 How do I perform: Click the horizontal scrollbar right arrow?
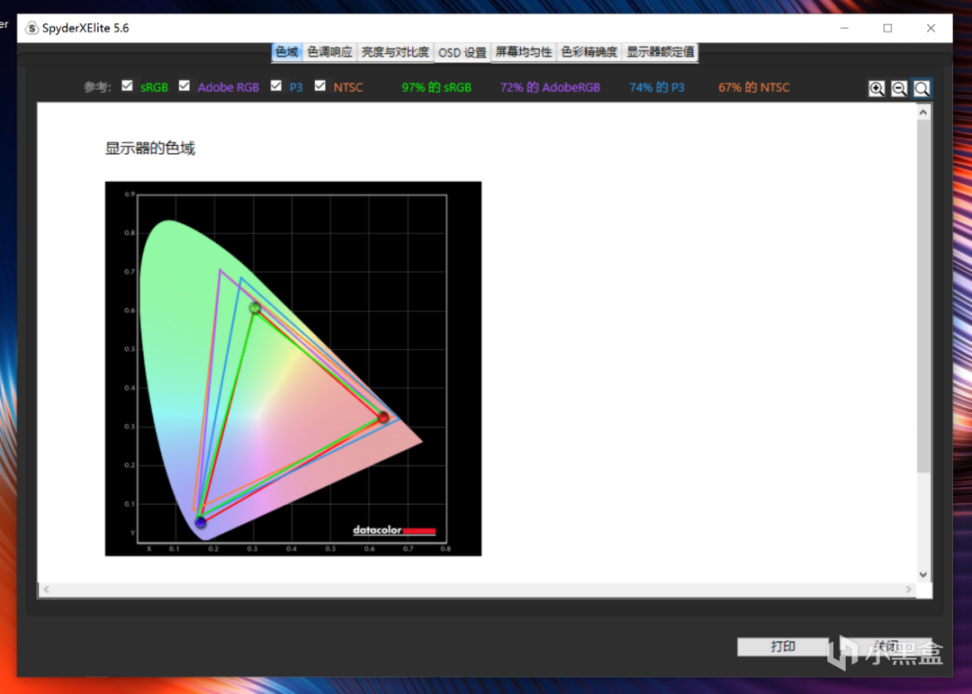pyautogui.click(x=908, y=589)
